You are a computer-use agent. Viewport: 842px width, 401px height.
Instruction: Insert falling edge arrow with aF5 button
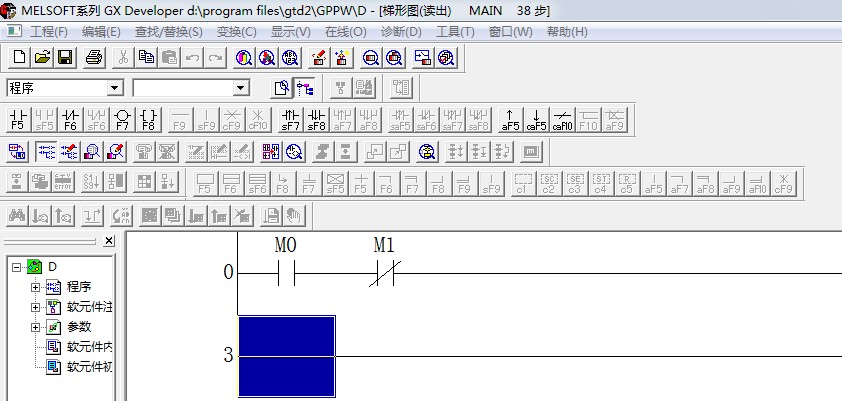[510, 120]
